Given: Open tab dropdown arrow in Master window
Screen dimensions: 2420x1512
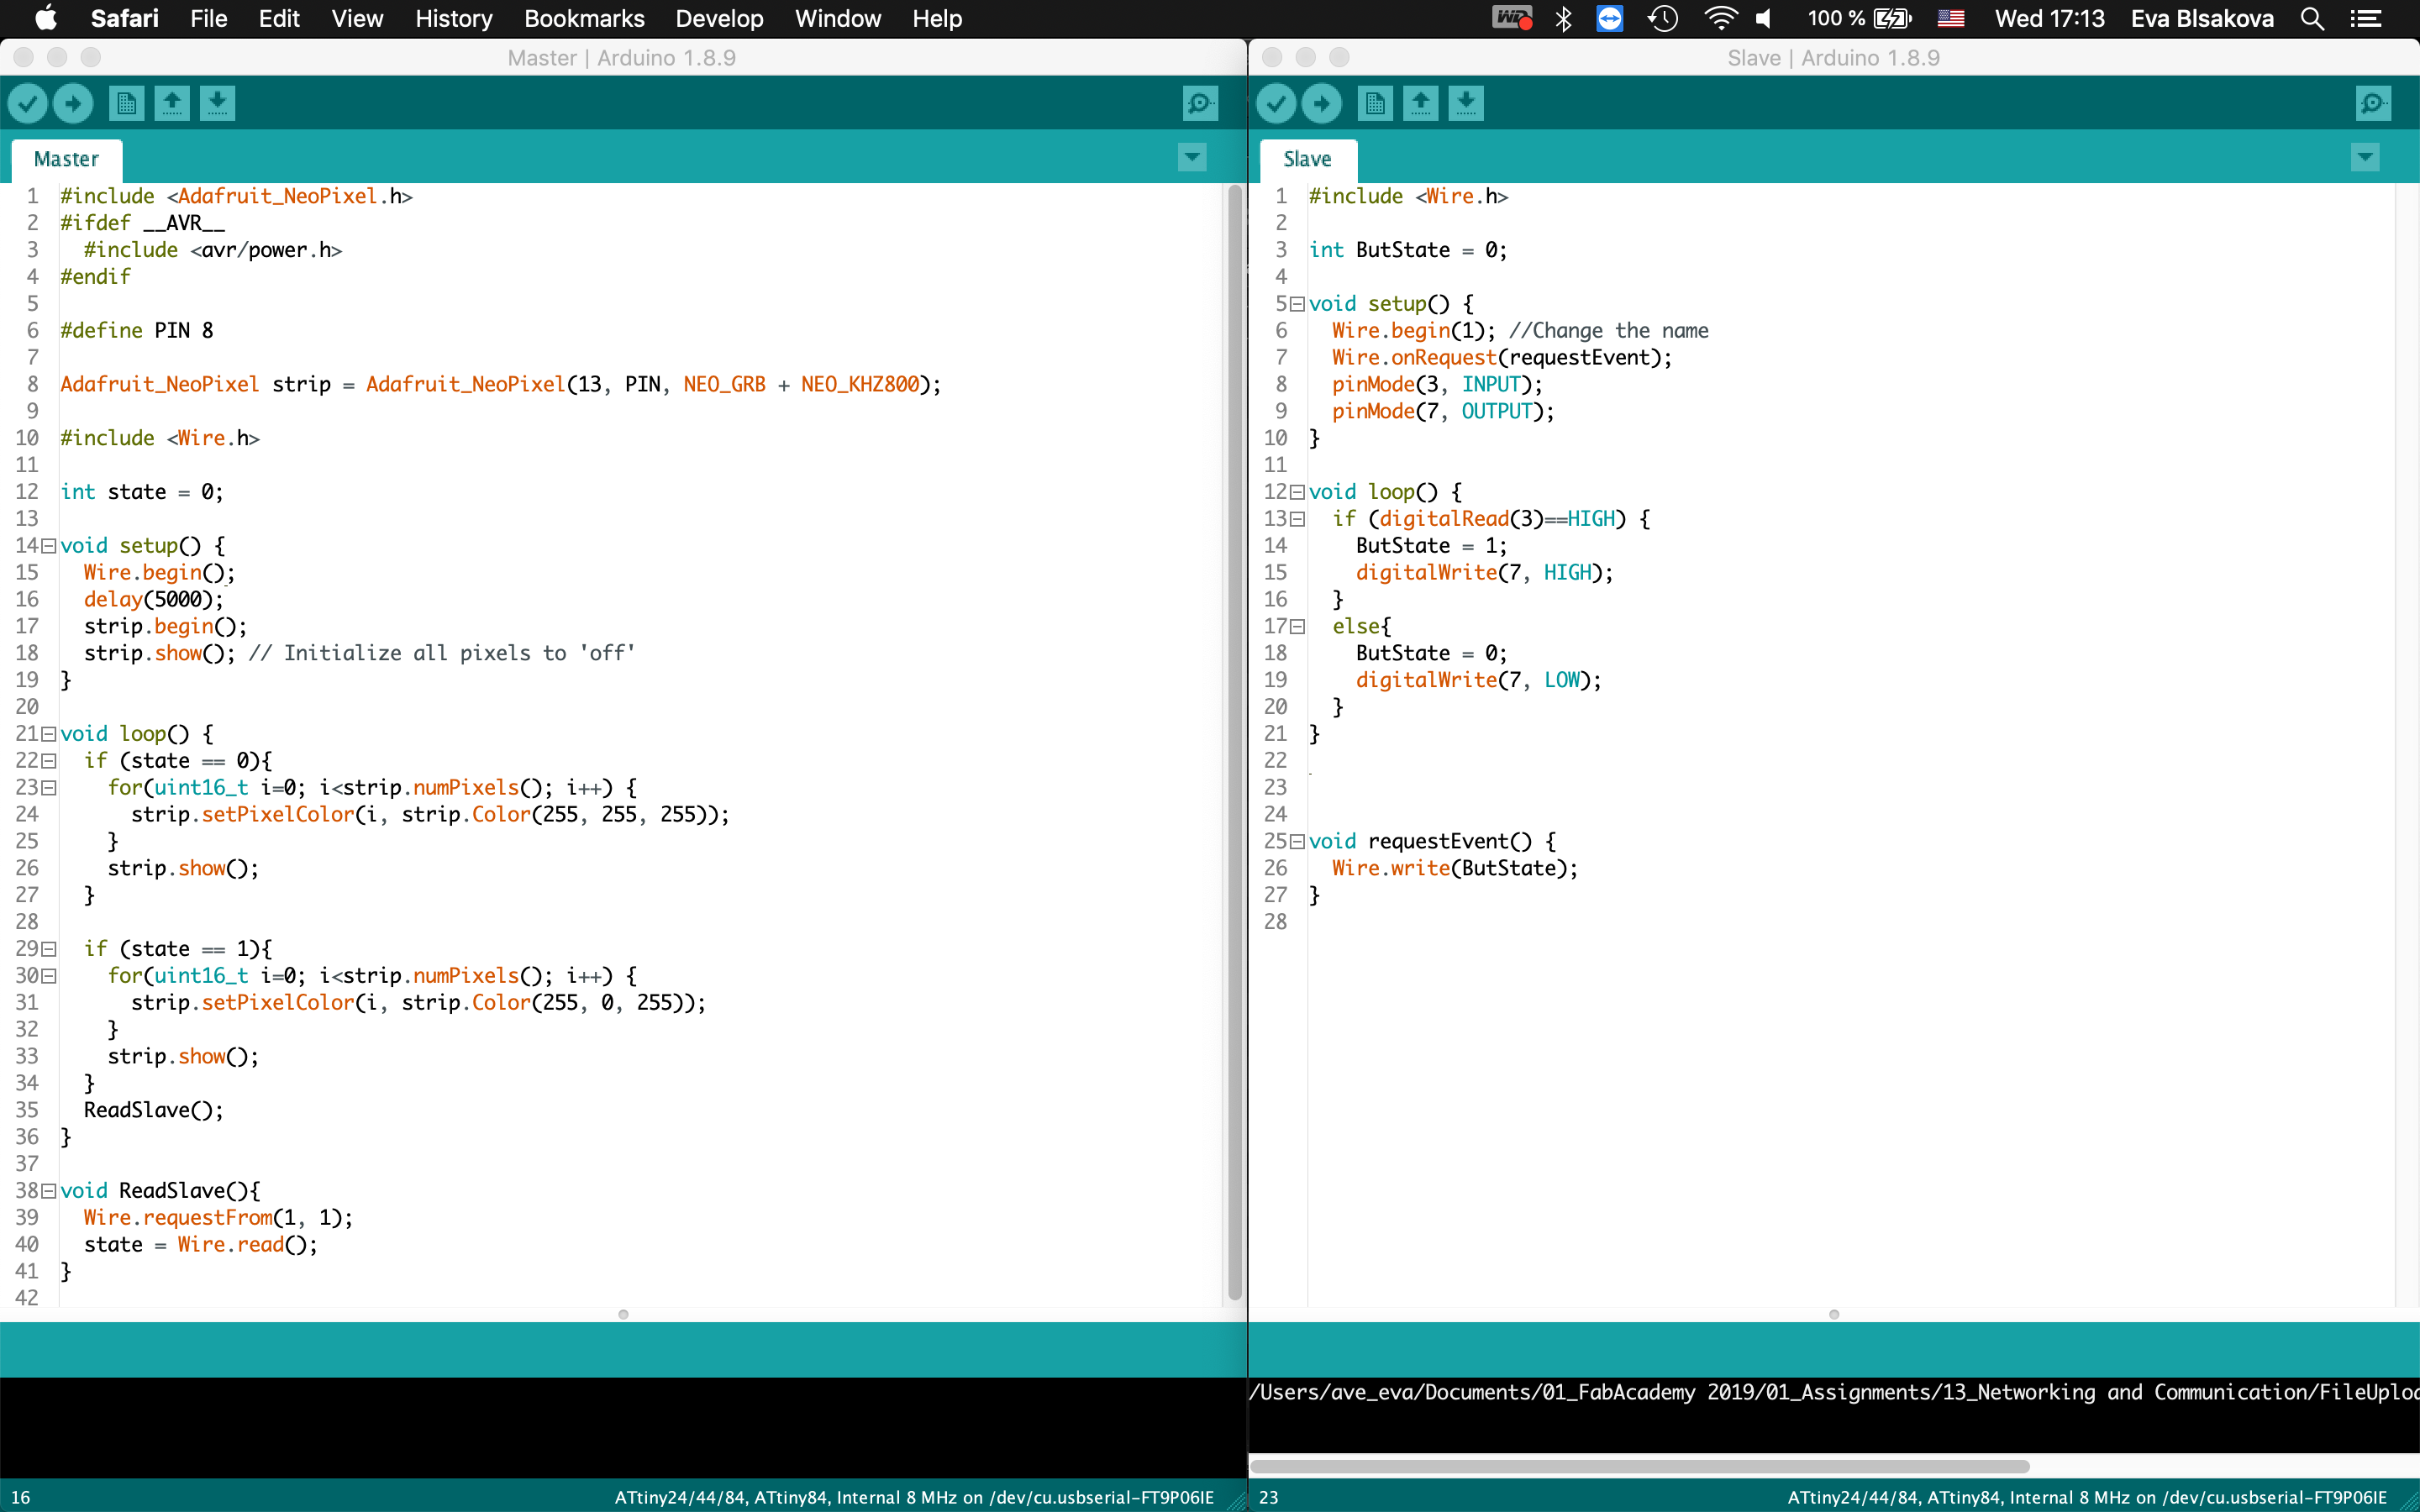Looking at the screenshot, I should click(1192, 157).
